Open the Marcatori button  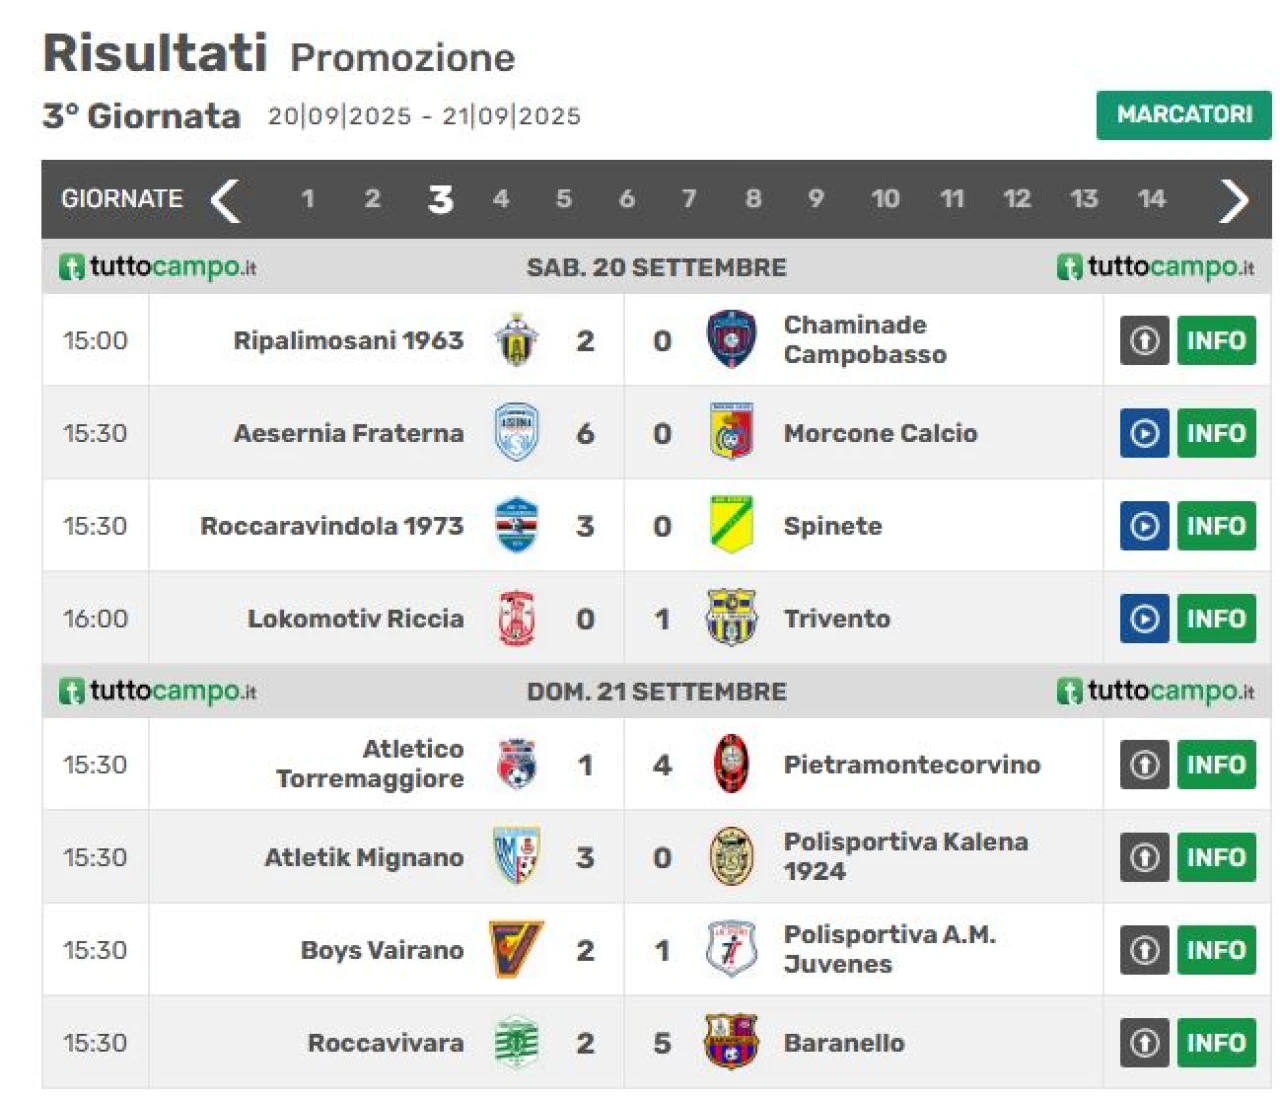(1183, 115)
